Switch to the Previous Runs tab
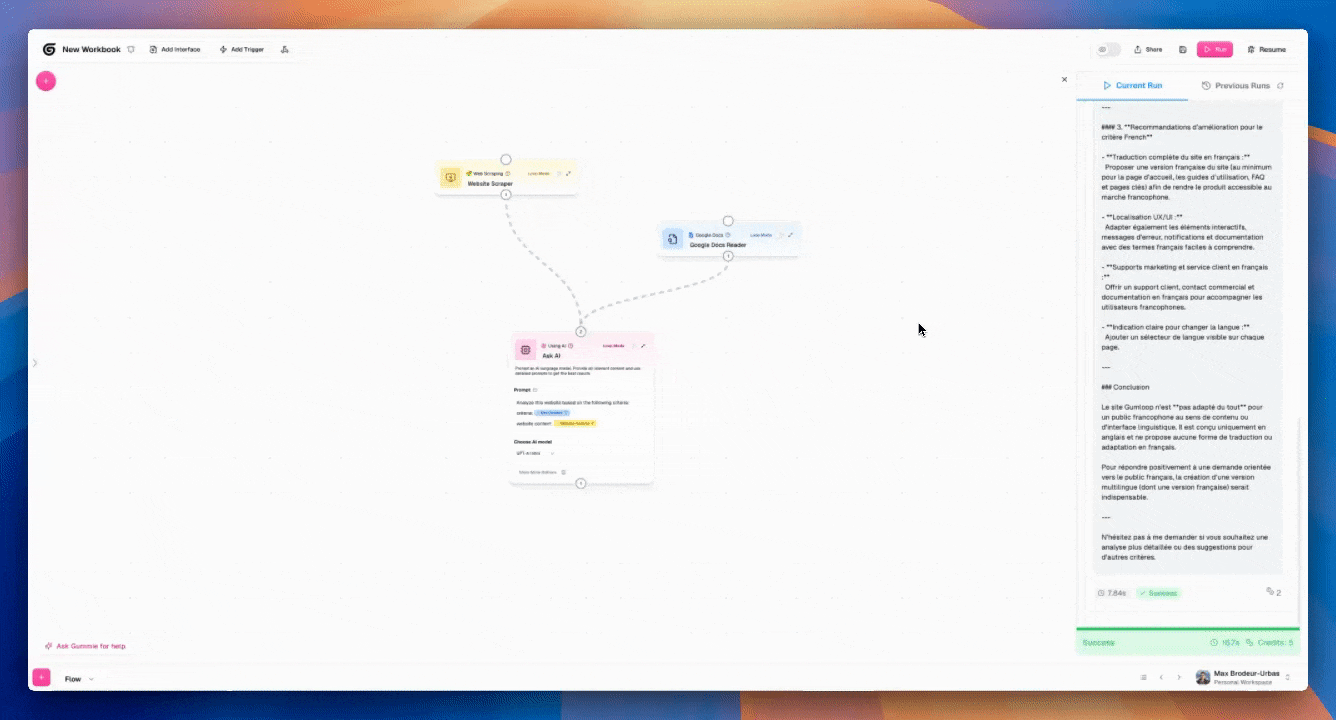Viewport: 1336px width, 720px height. (x=1236, y=86)
